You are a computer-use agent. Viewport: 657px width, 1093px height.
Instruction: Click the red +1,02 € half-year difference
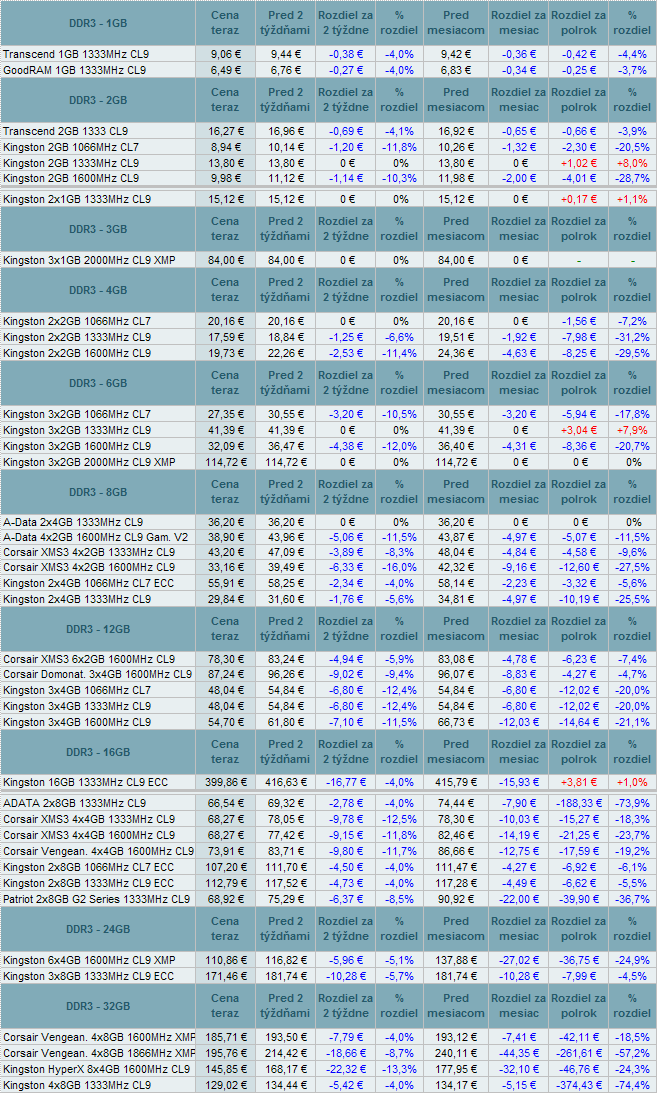(579, 163)
